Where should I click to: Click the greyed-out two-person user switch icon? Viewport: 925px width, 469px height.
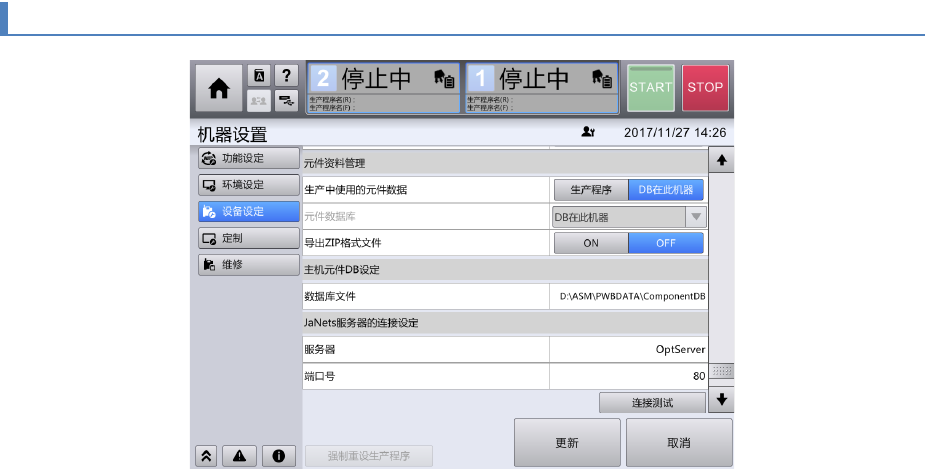pyautogui.click(x=259, y=101)
